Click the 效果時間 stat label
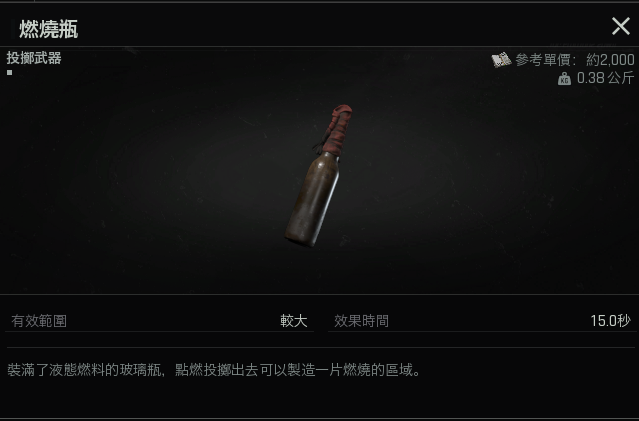Viewport: 639px width, 421px height. 361,321
